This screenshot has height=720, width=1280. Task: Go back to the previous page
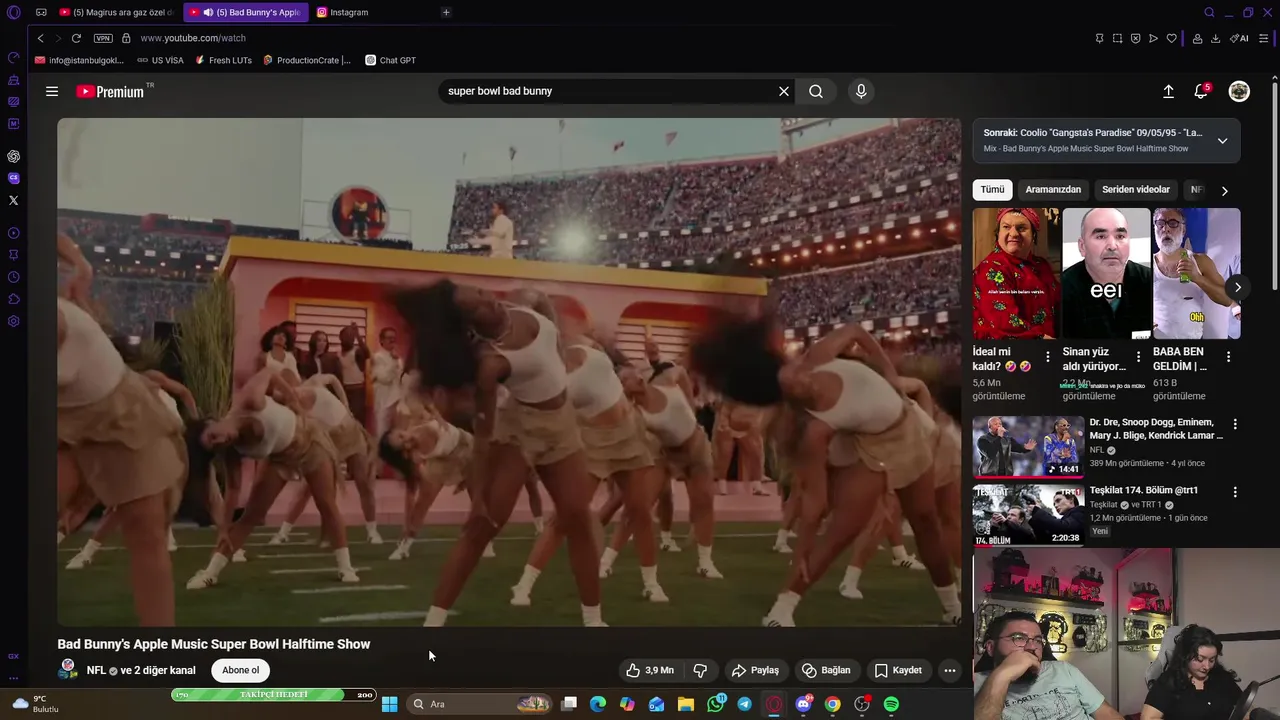click(40, 38)
